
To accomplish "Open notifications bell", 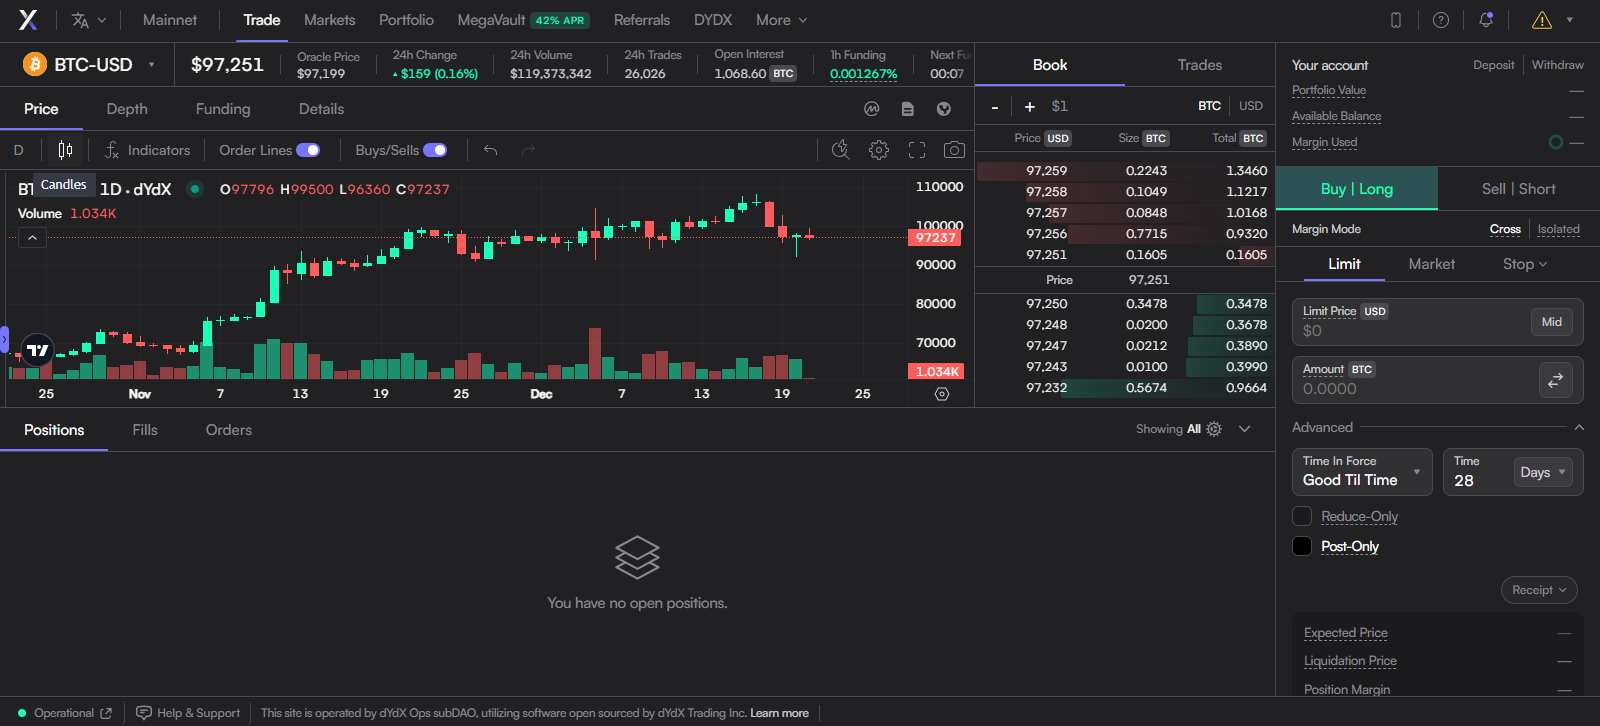I will point(1486,20).
